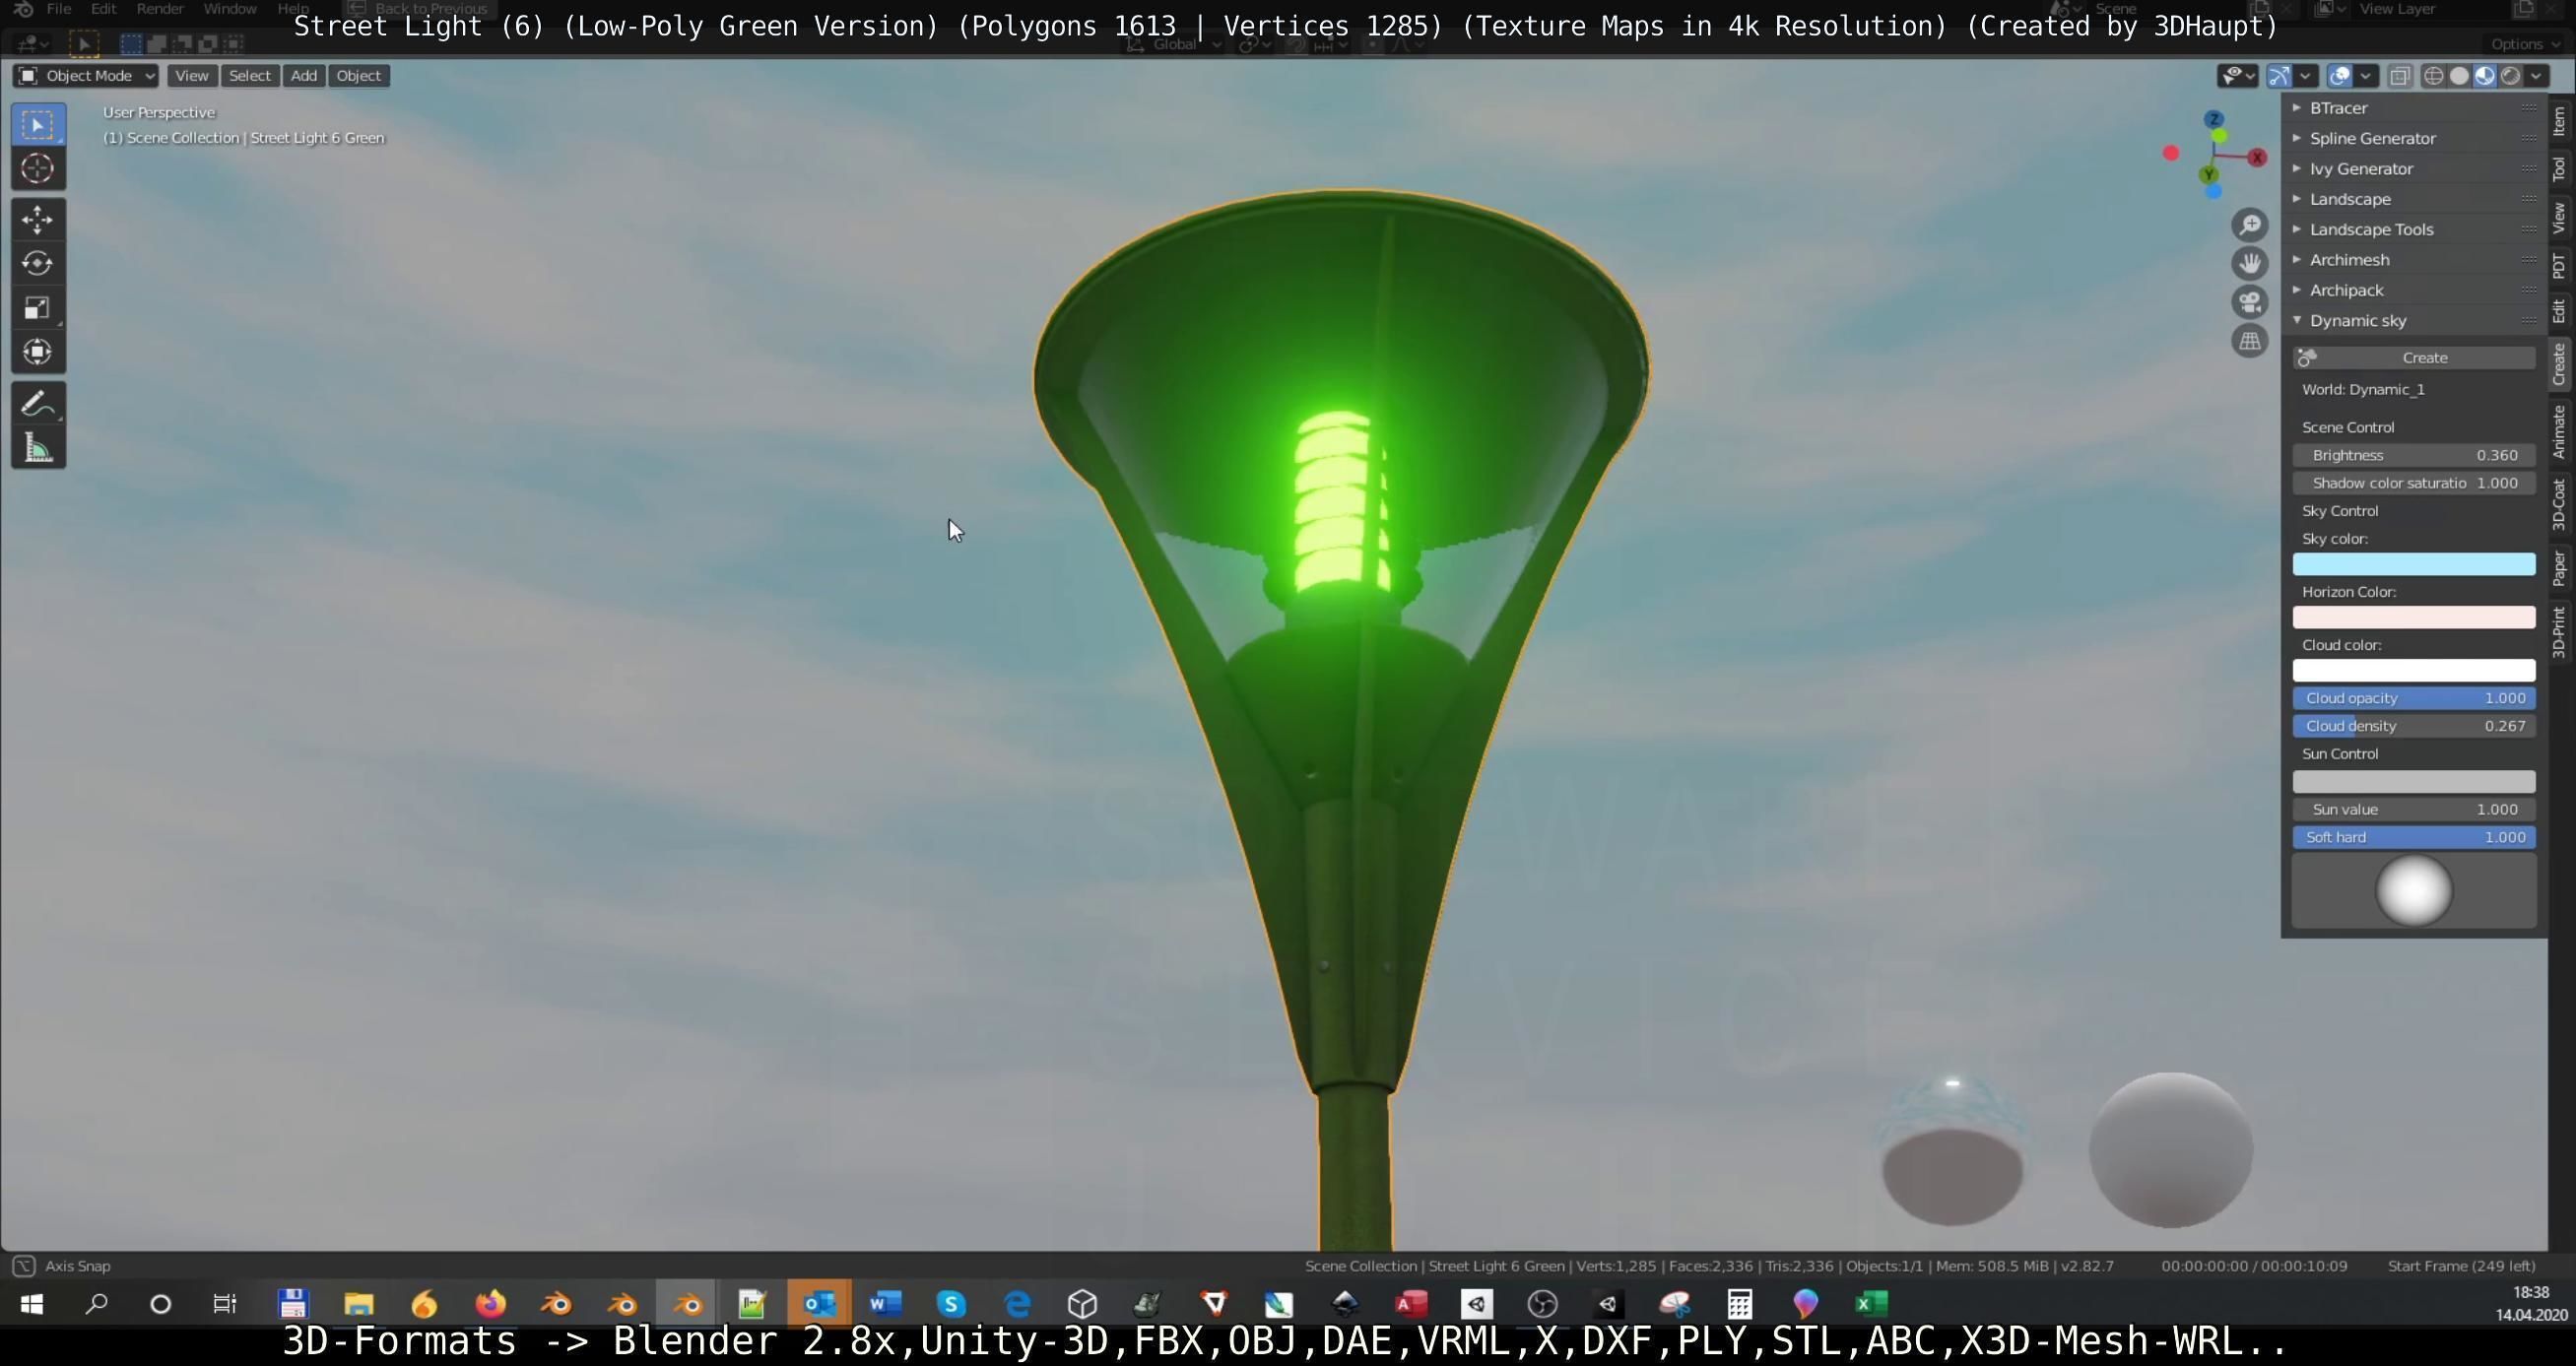Click the green Y axis gizmo
Screen dimensions: 2576x1366
(2208, 175)
